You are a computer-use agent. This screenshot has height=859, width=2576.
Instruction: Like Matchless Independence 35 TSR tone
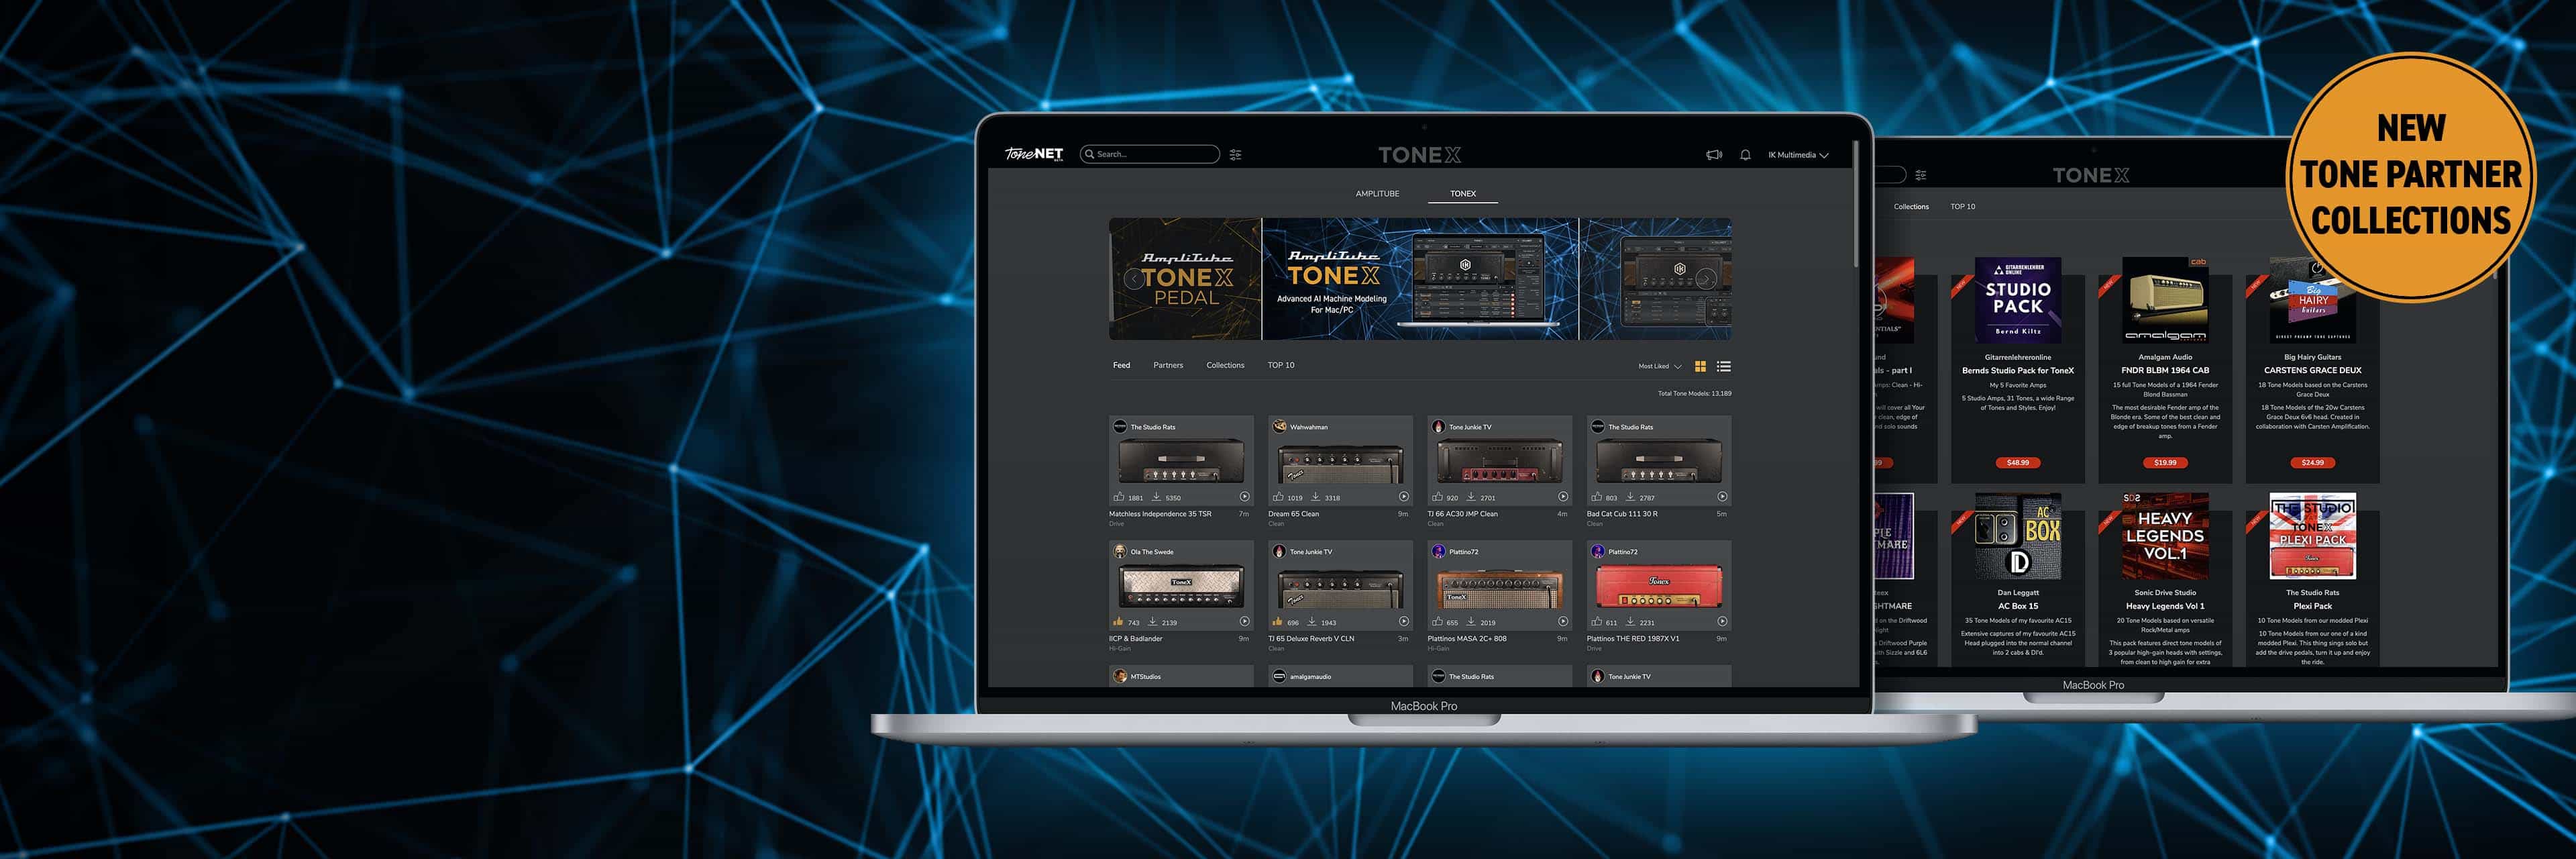pos(1119,496)
